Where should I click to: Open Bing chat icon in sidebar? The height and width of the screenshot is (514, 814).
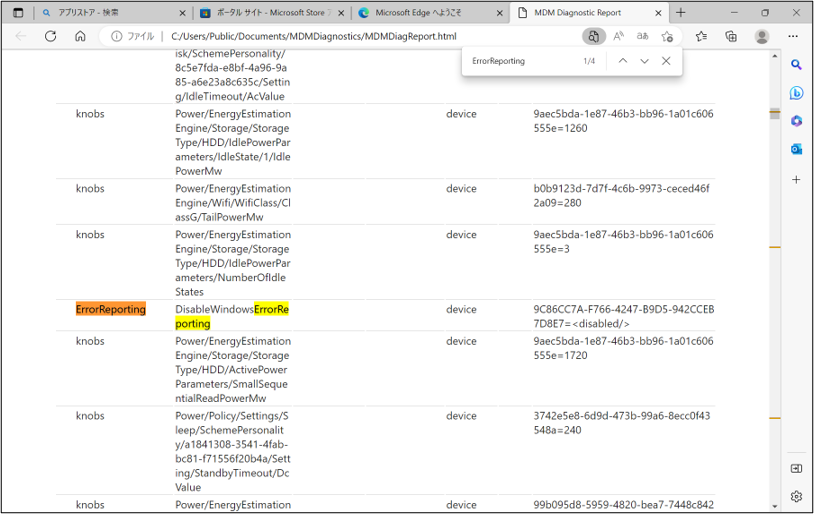click(796, 93)
